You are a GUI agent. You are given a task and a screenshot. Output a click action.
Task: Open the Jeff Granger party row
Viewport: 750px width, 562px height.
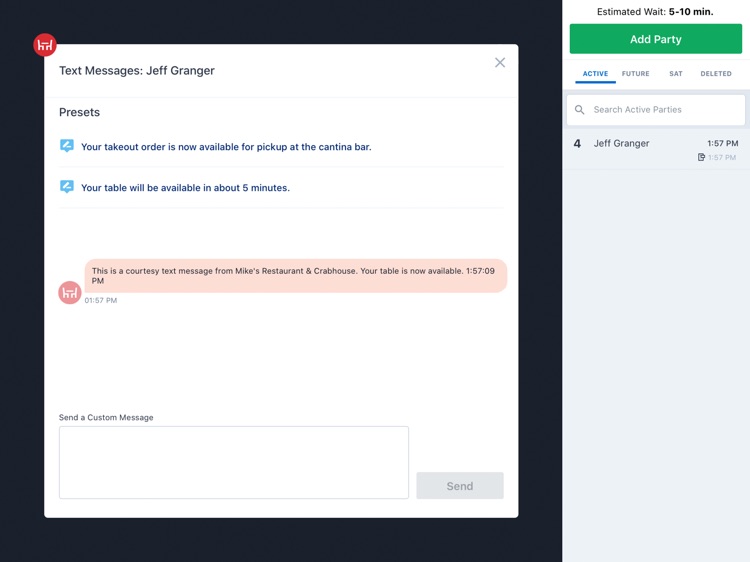656,149
